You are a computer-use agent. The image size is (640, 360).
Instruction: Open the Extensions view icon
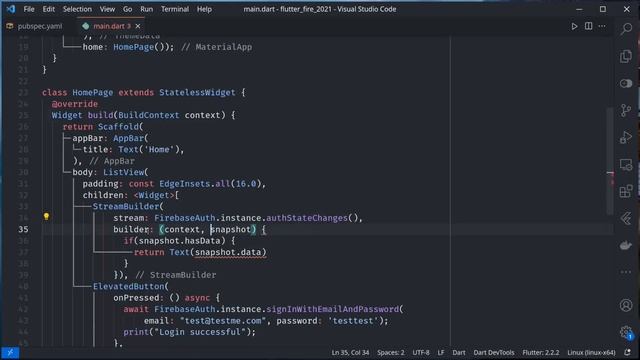pos(626,191)
